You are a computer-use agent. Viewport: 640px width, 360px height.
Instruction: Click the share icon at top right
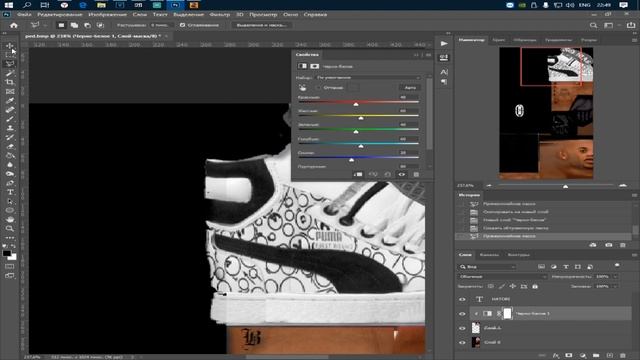[631, 25]
